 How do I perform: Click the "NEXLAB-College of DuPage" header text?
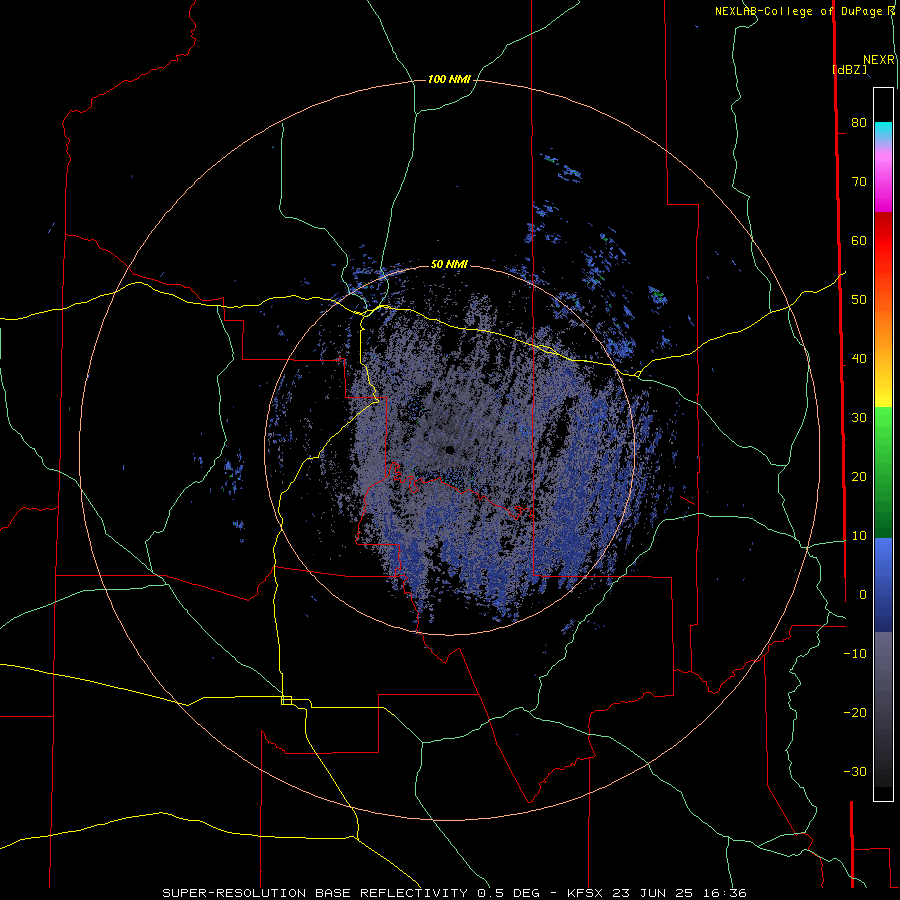click(800, 11)
